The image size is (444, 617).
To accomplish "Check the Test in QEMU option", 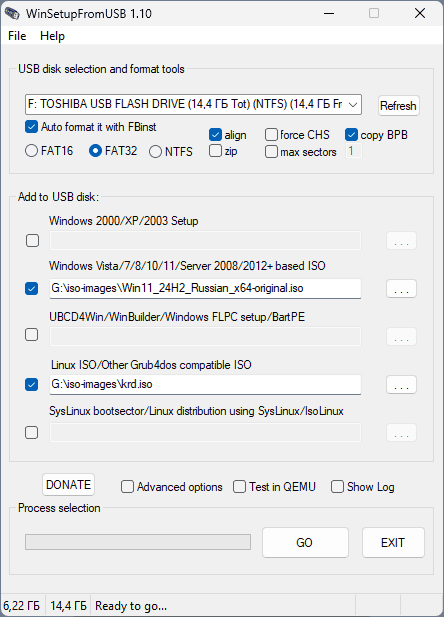I will click(239, 487).
